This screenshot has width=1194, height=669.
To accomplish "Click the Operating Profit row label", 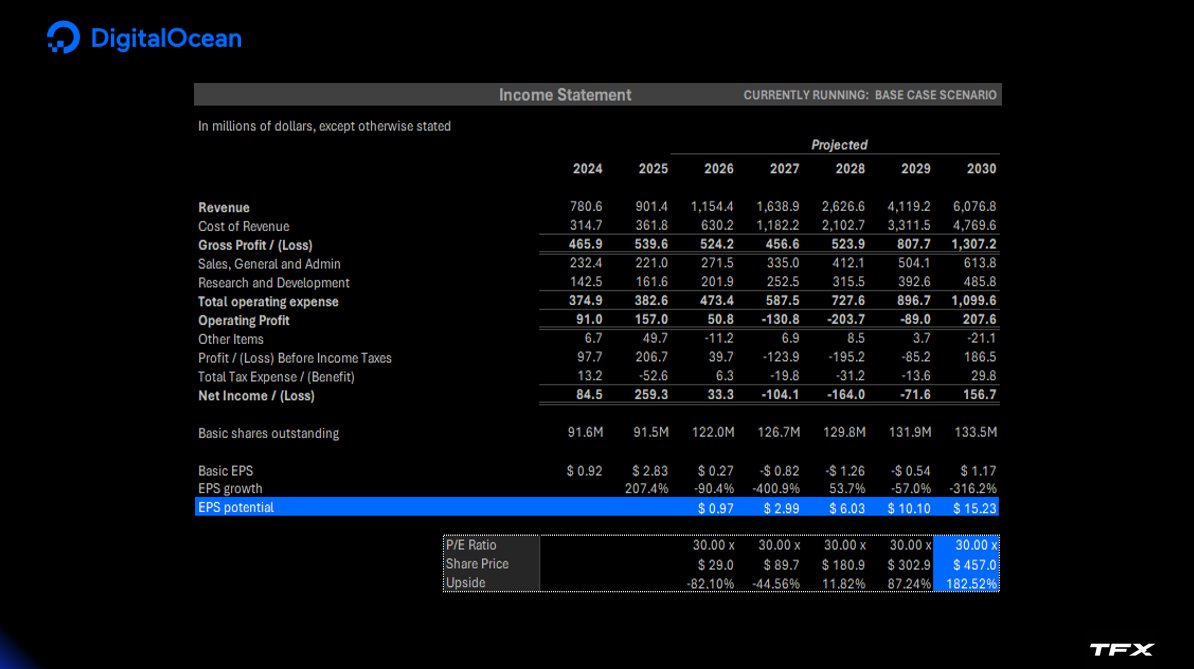I will 244,320.
